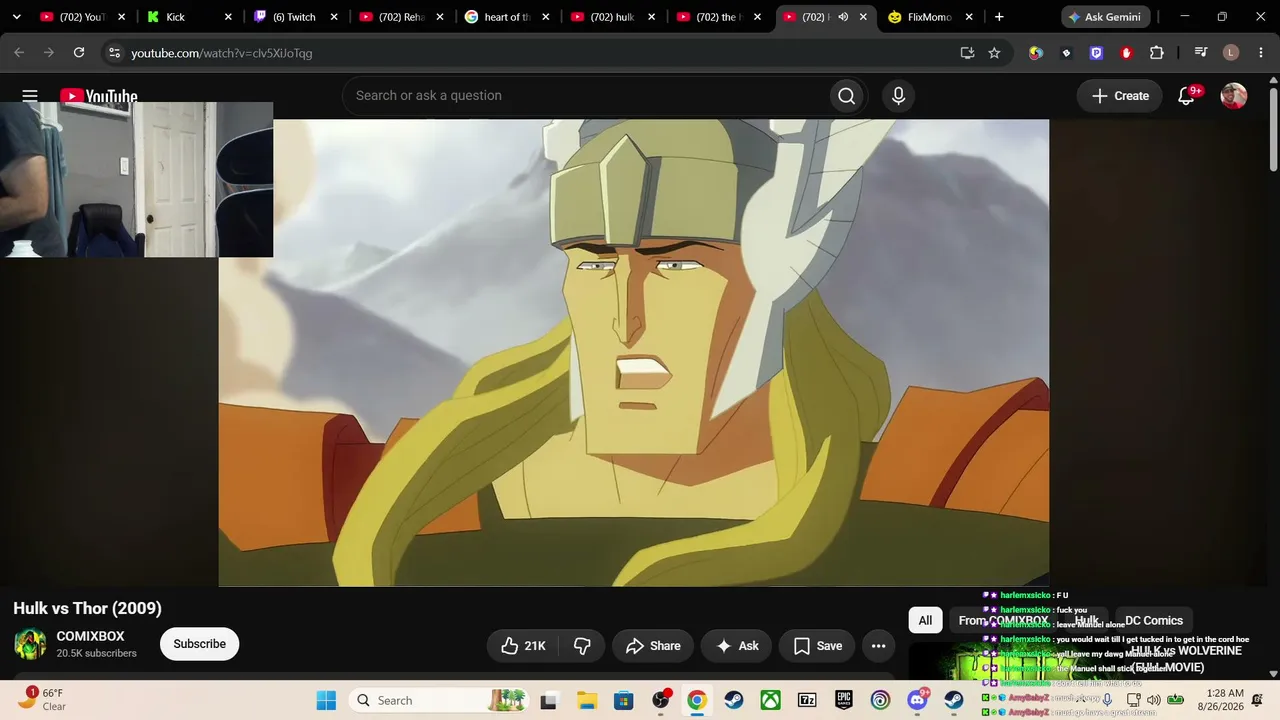Click the Create button
This screenshot has height=720, width=1280.
1120,96
